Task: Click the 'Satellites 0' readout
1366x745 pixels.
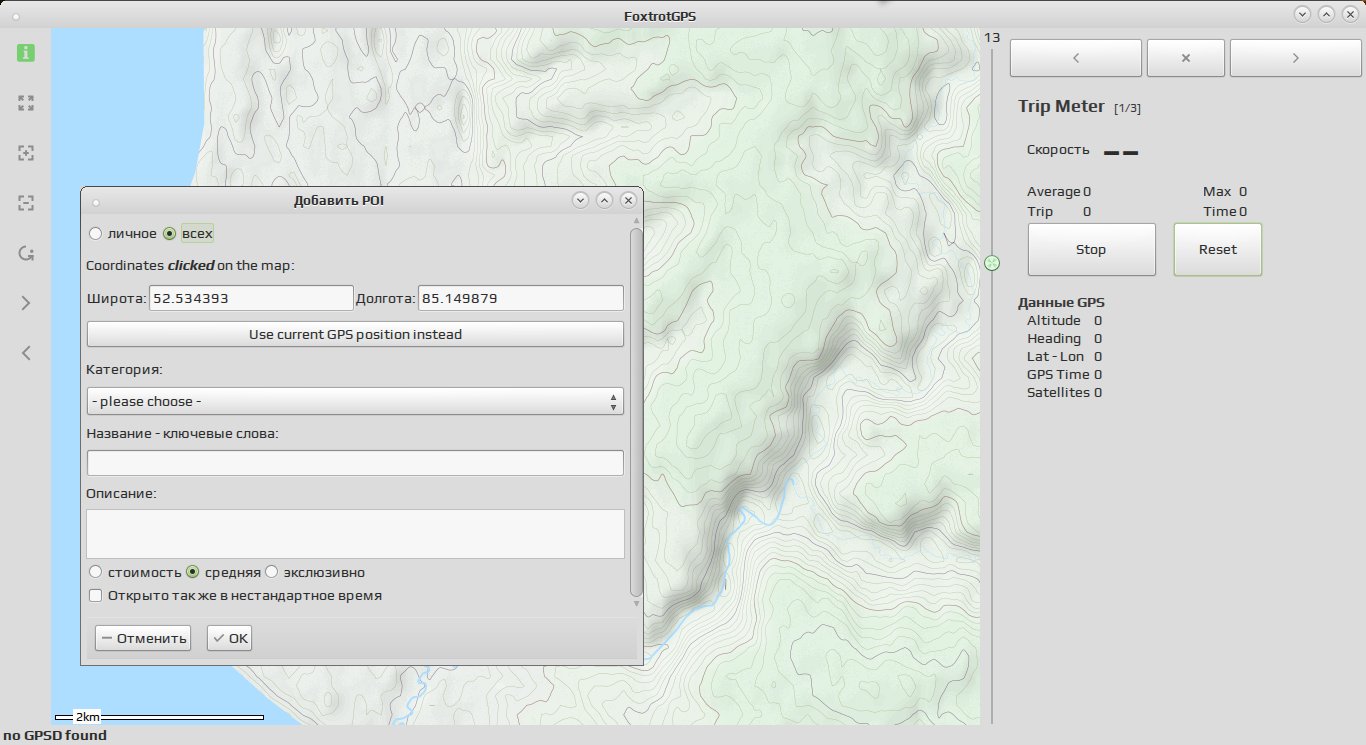Action: [x=1064, y=393]
